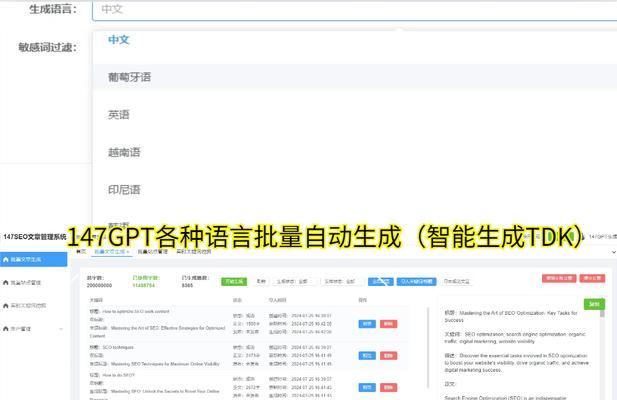This screenshot has height=400, width=617.
Task: Click the wider blue import keywords button
Action: [x=416, y=282]
